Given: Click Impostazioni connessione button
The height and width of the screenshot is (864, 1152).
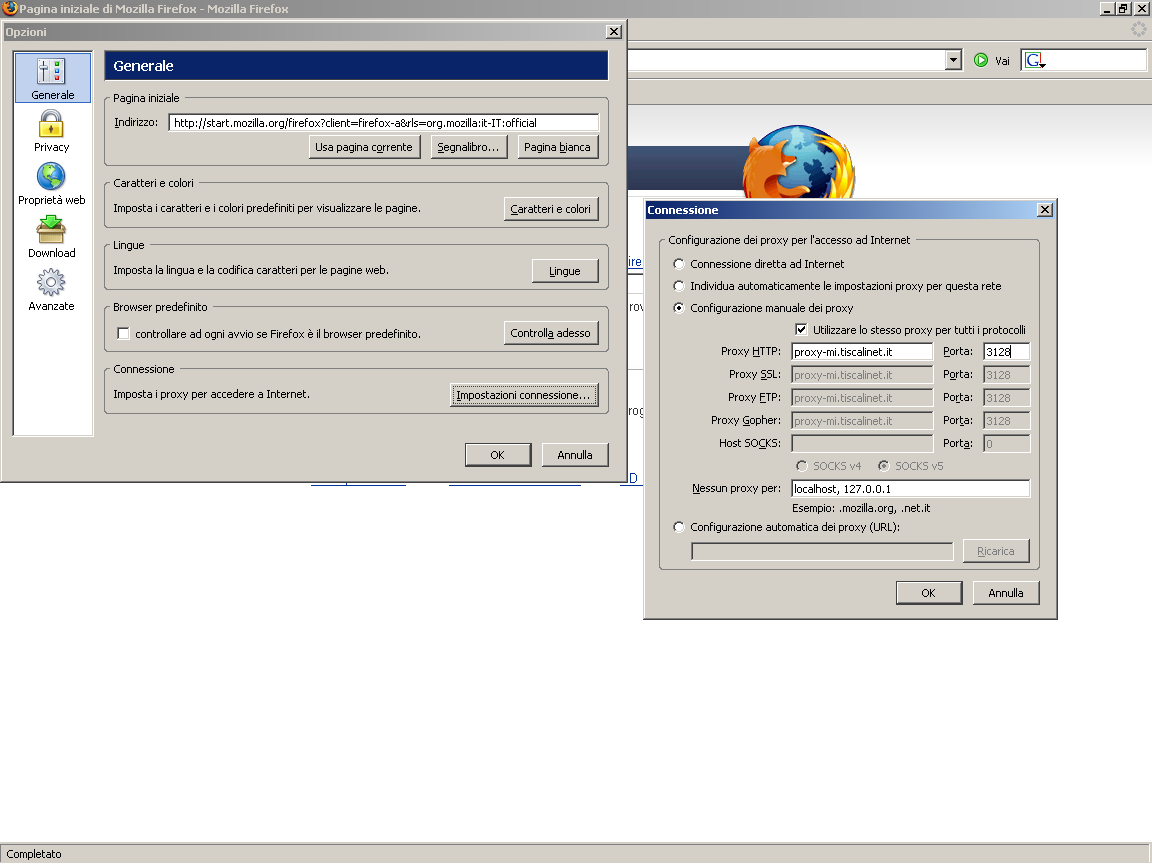Looking at the screenshot, I should [523, 395].
